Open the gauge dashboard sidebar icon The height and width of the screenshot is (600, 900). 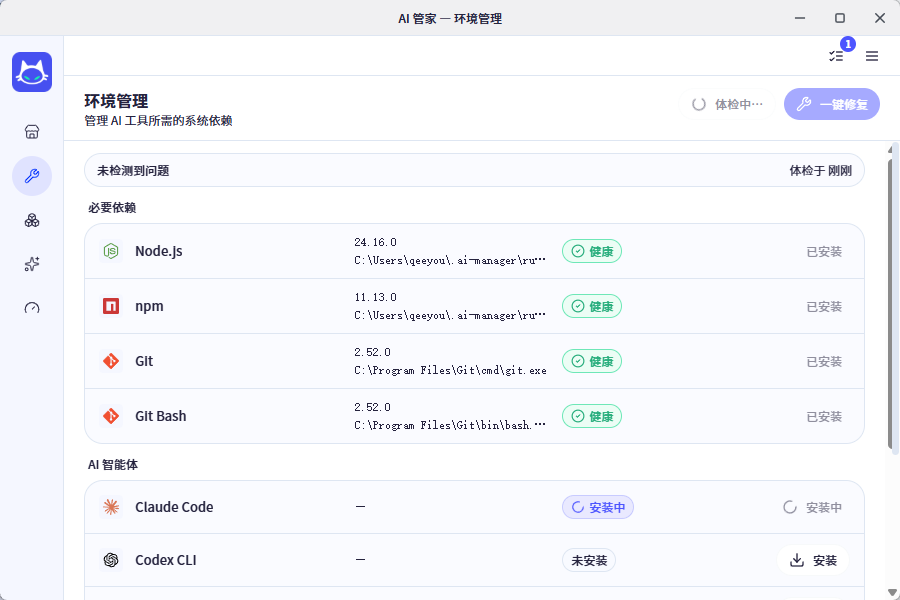pos(32,308)
